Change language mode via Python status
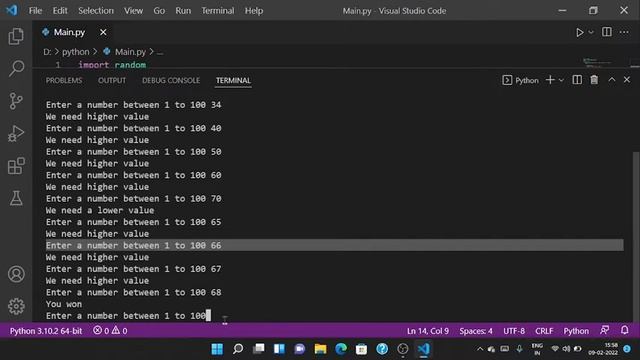 tap(576, 331)
